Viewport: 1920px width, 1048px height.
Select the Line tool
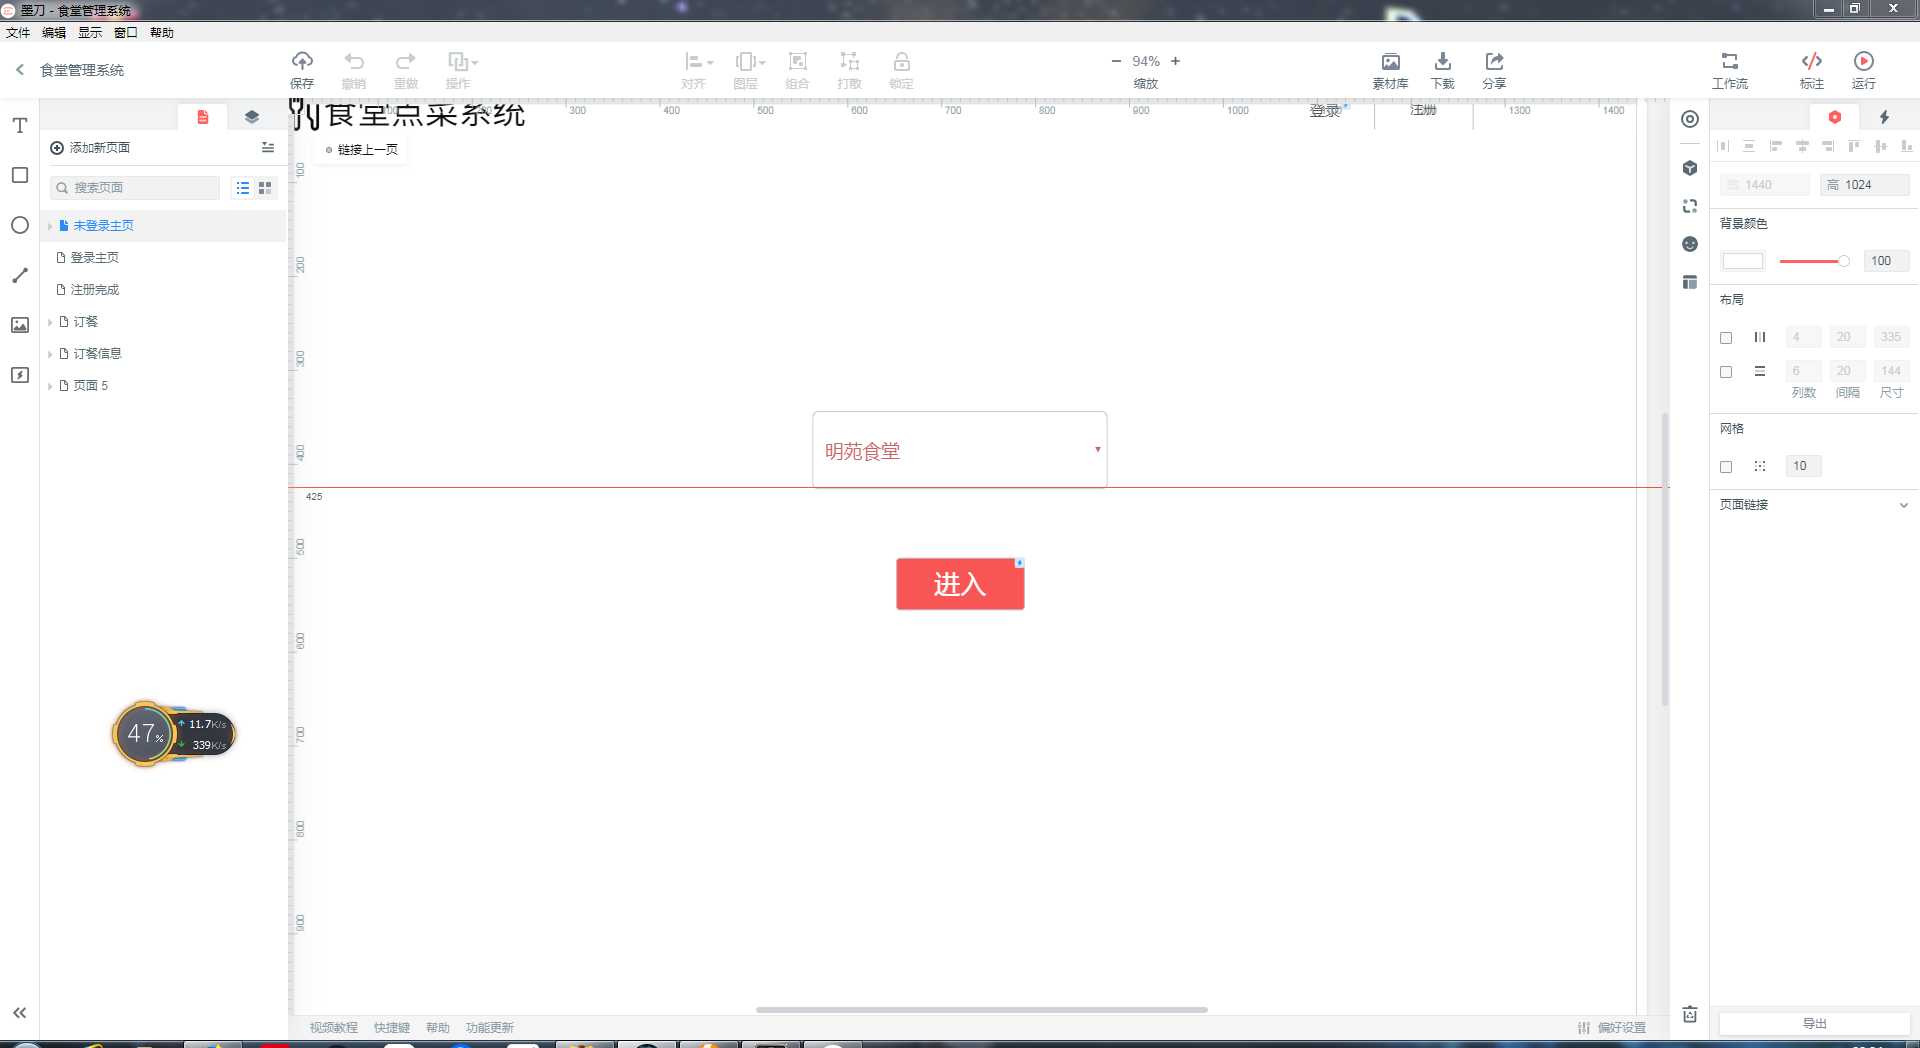pos(19,275)
